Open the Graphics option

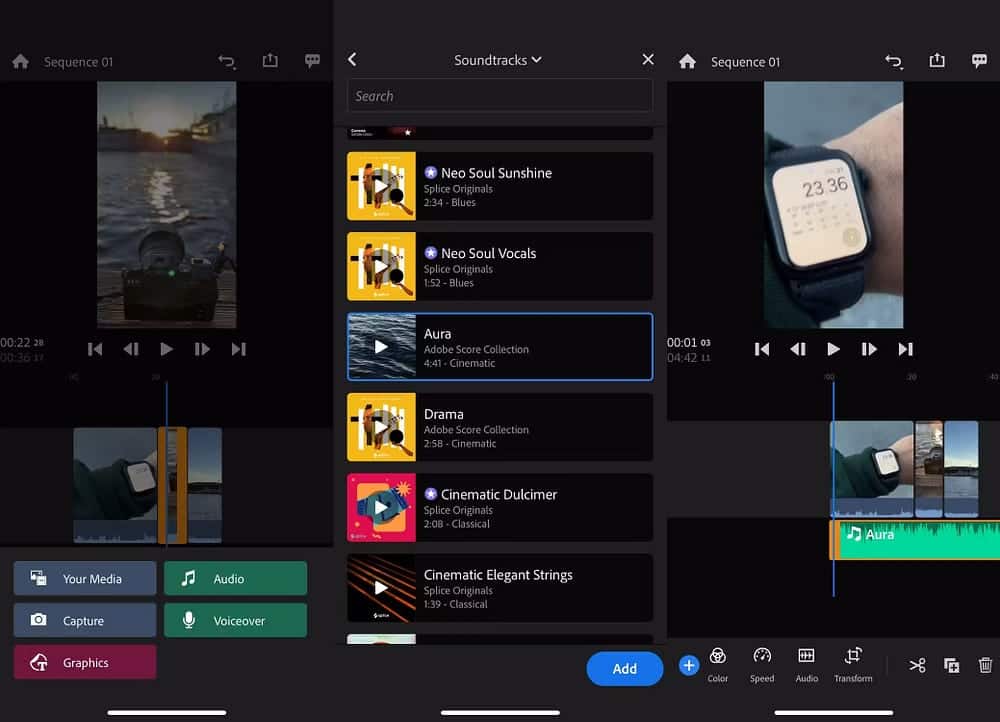pyautogui.click(x=85, y=662)
